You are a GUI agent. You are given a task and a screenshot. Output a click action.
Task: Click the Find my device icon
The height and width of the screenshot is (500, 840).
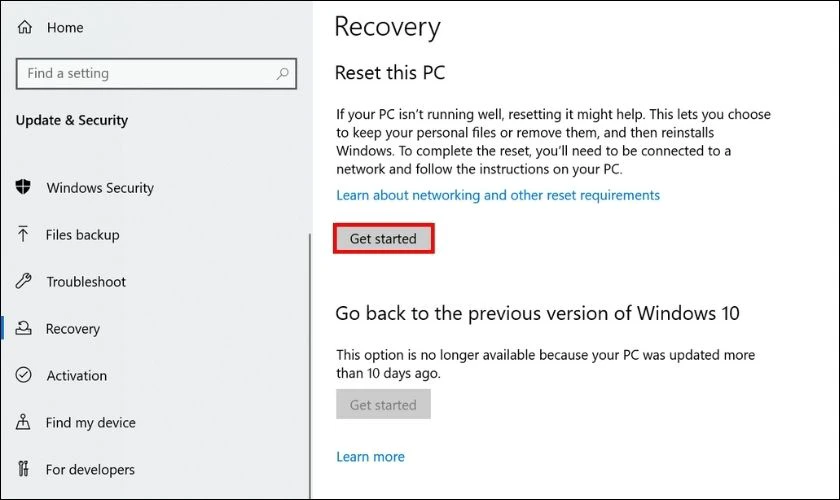pyautogui.click(x=23, y=422)
